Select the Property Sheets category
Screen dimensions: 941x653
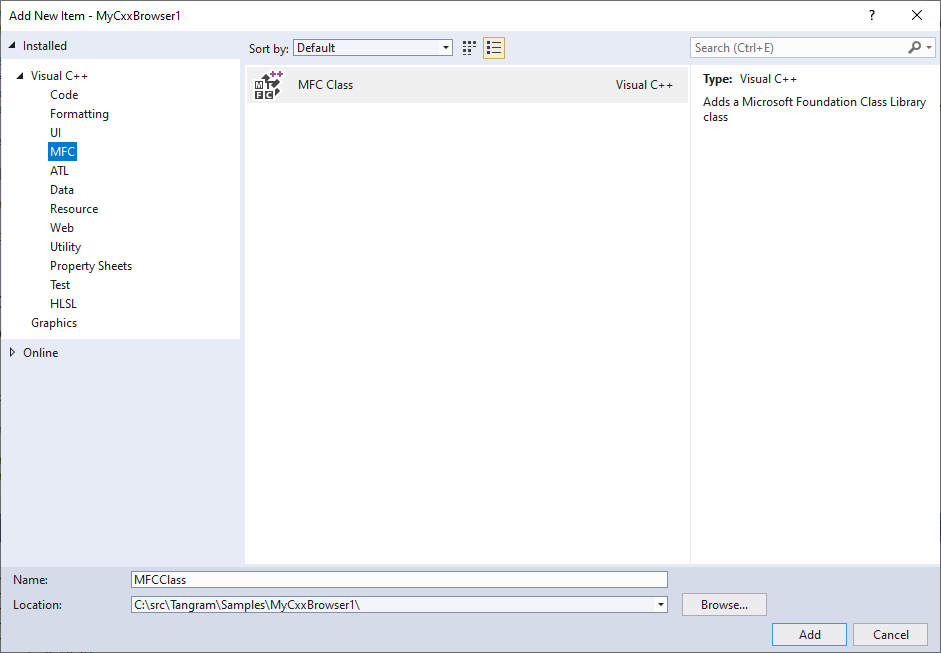point(90,265)
